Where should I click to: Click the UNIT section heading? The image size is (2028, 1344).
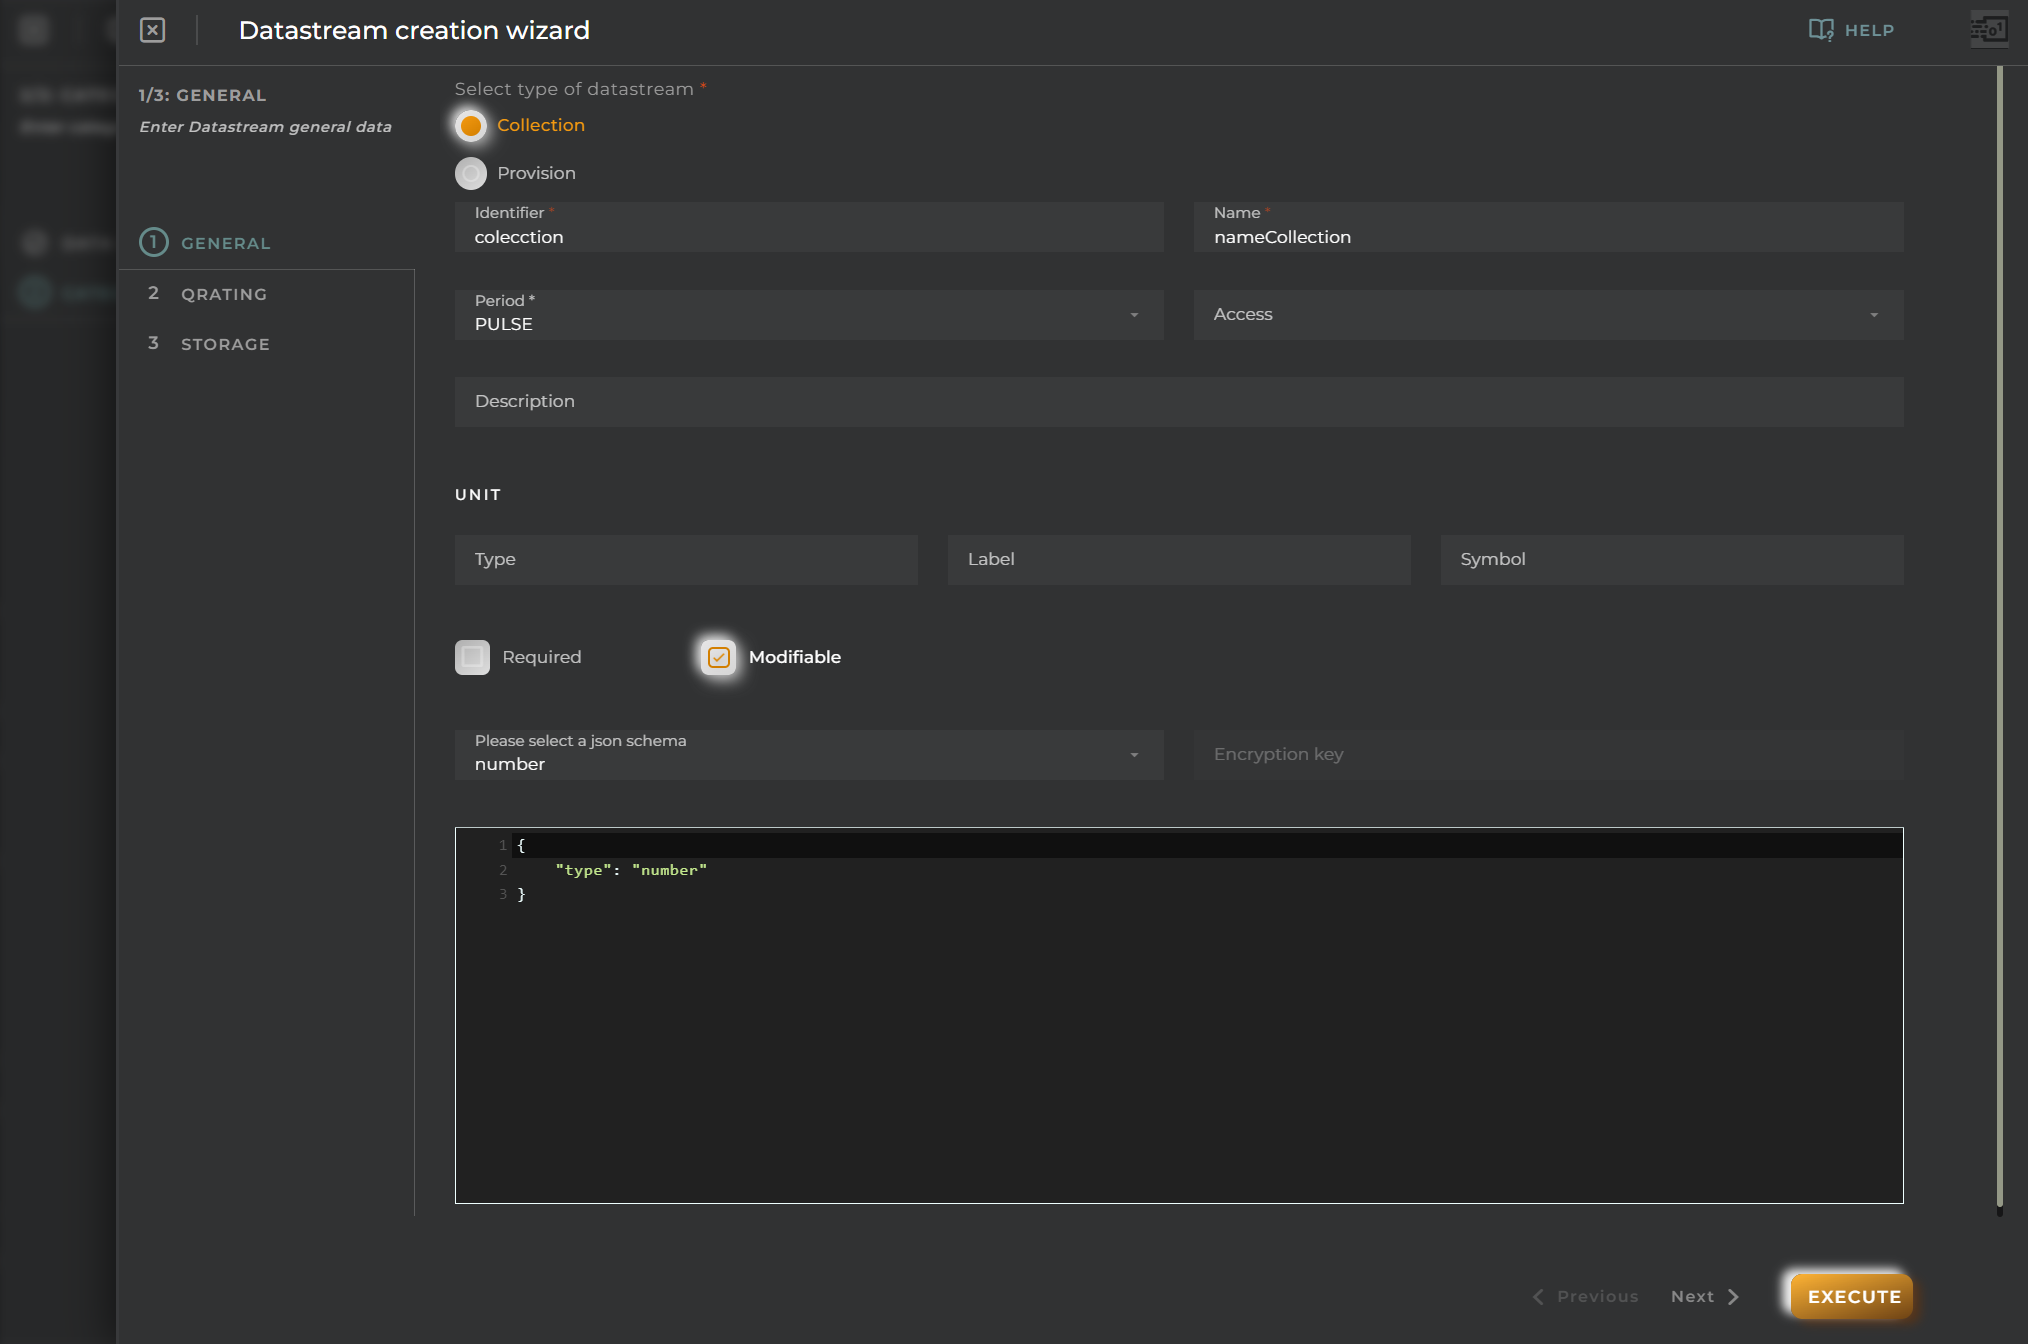pos(478,495)
